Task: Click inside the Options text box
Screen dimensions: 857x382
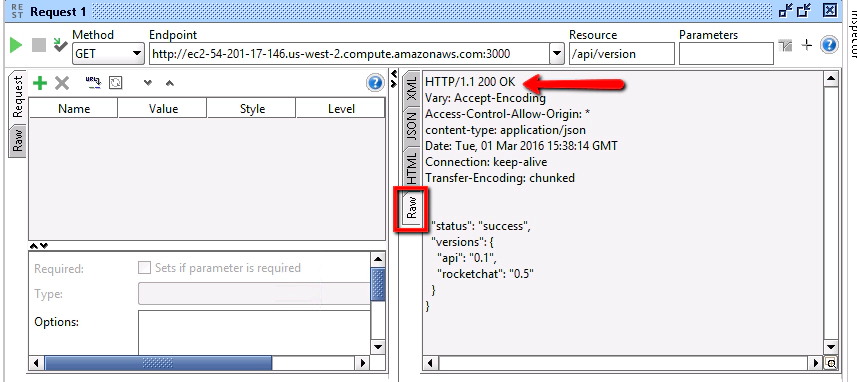Action: coord(254,332)
